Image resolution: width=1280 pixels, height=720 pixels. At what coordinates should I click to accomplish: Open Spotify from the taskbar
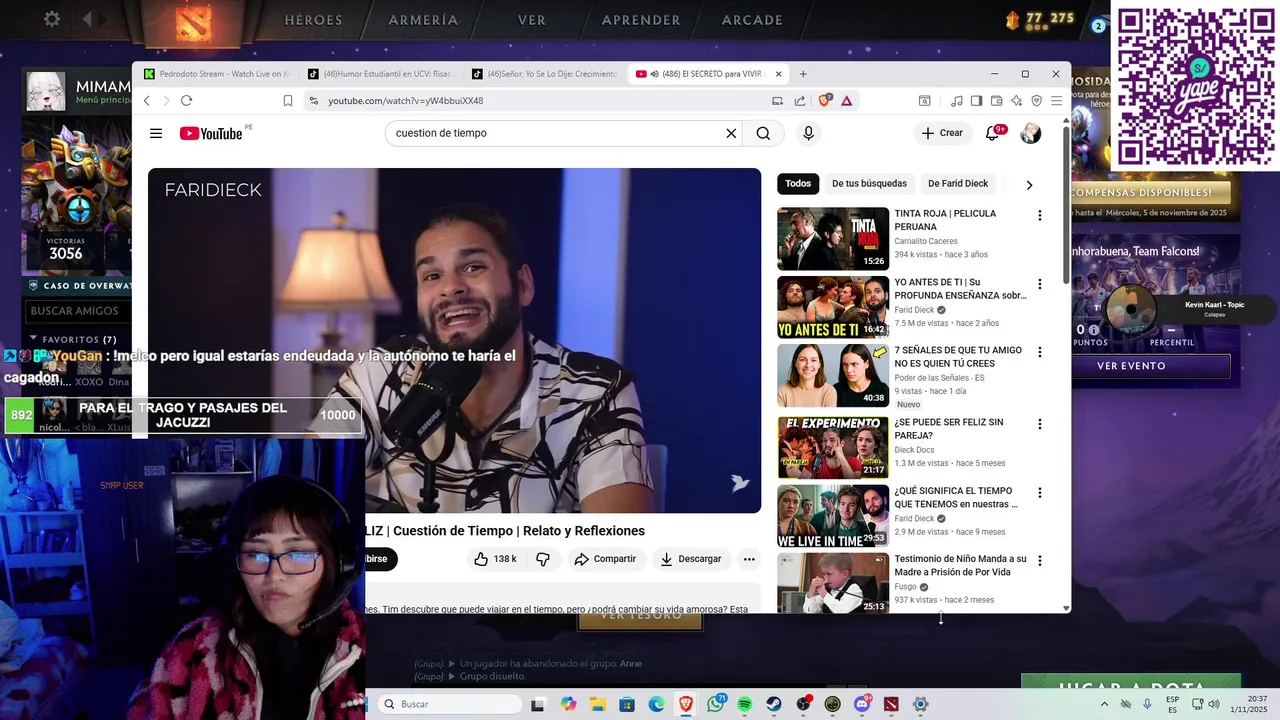[x=745, y=704]
